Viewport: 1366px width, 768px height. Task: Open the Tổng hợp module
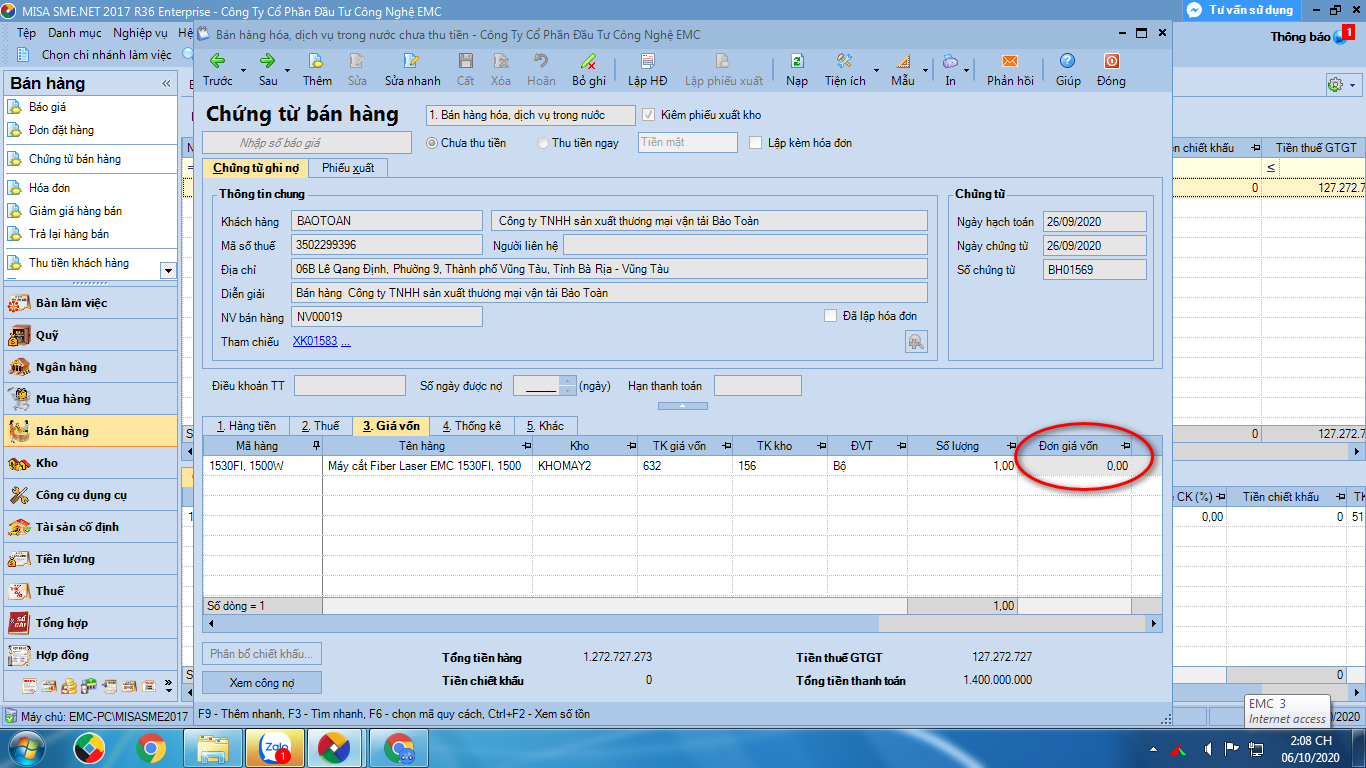pos(90,623)
